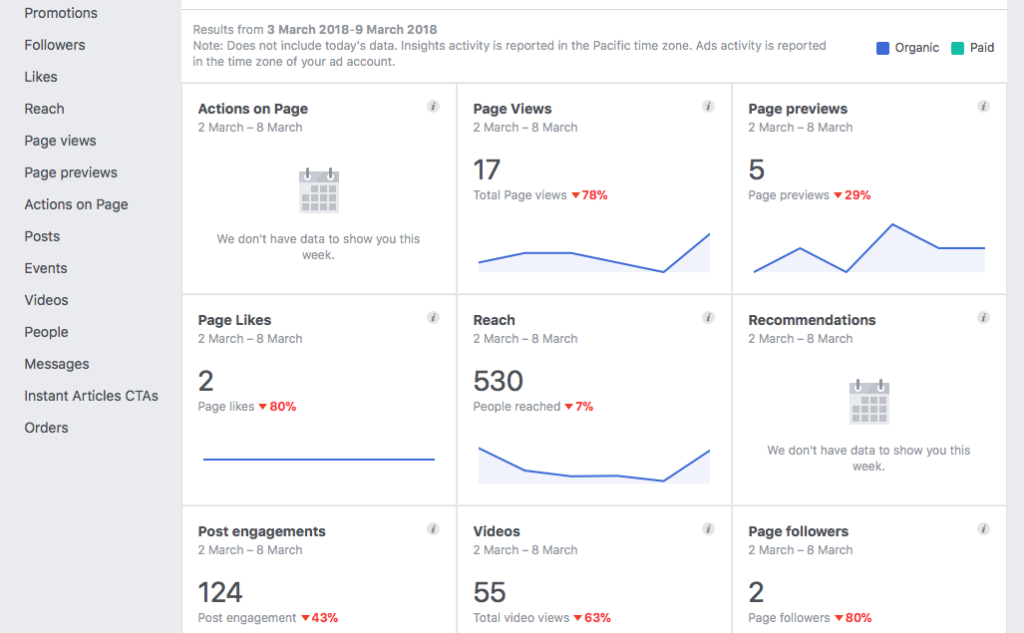Open info icon on Videos card
1024x633 pixels.
click(x=708, y=528)
